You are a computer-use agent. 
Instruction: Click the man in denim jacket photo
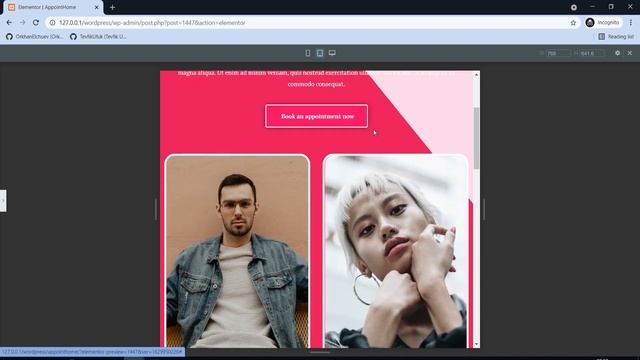pyautogui.click(x=237, y=251)
